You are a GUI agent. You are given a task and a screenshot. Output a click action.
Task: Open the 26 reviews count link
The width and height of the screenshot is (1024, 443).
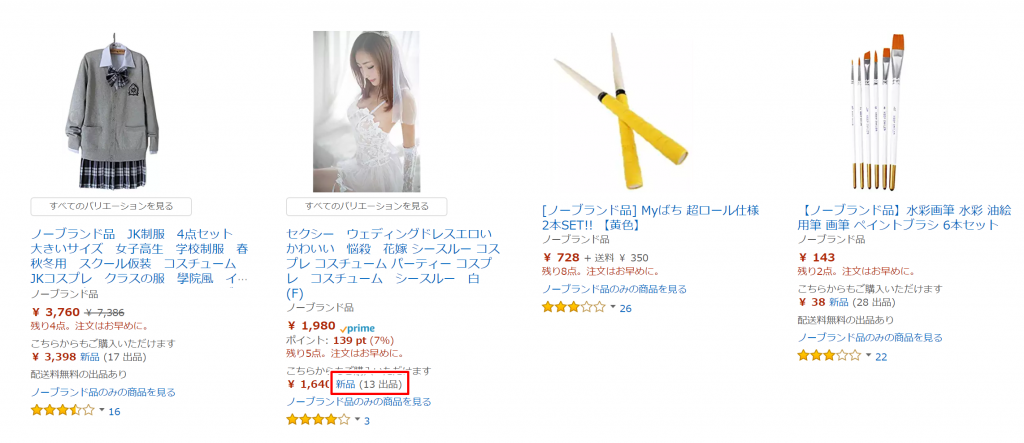click(x=626, y=308)
